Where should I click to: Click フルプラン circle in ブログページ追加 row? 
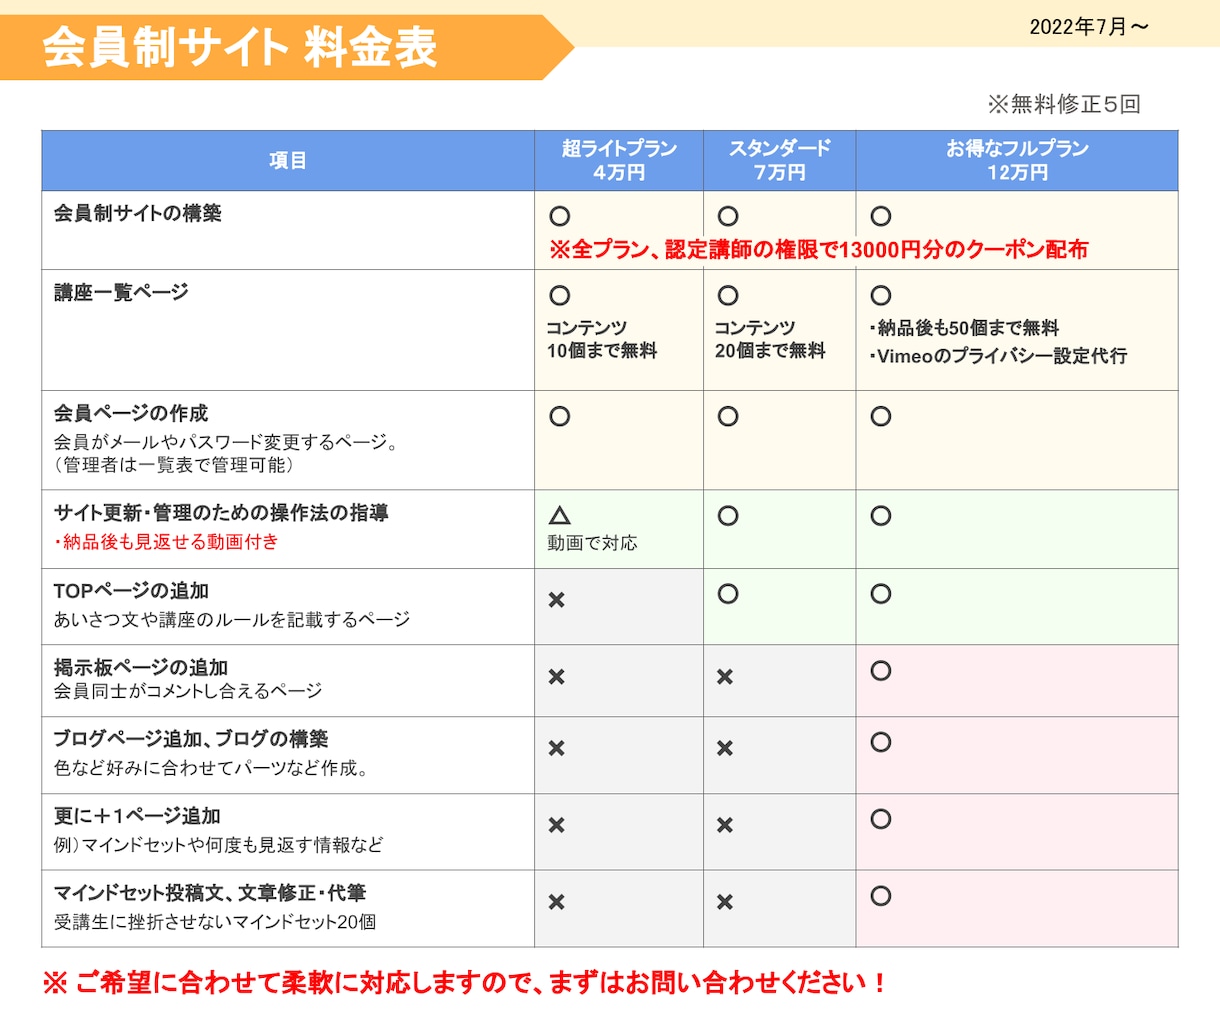pos(881,742)
